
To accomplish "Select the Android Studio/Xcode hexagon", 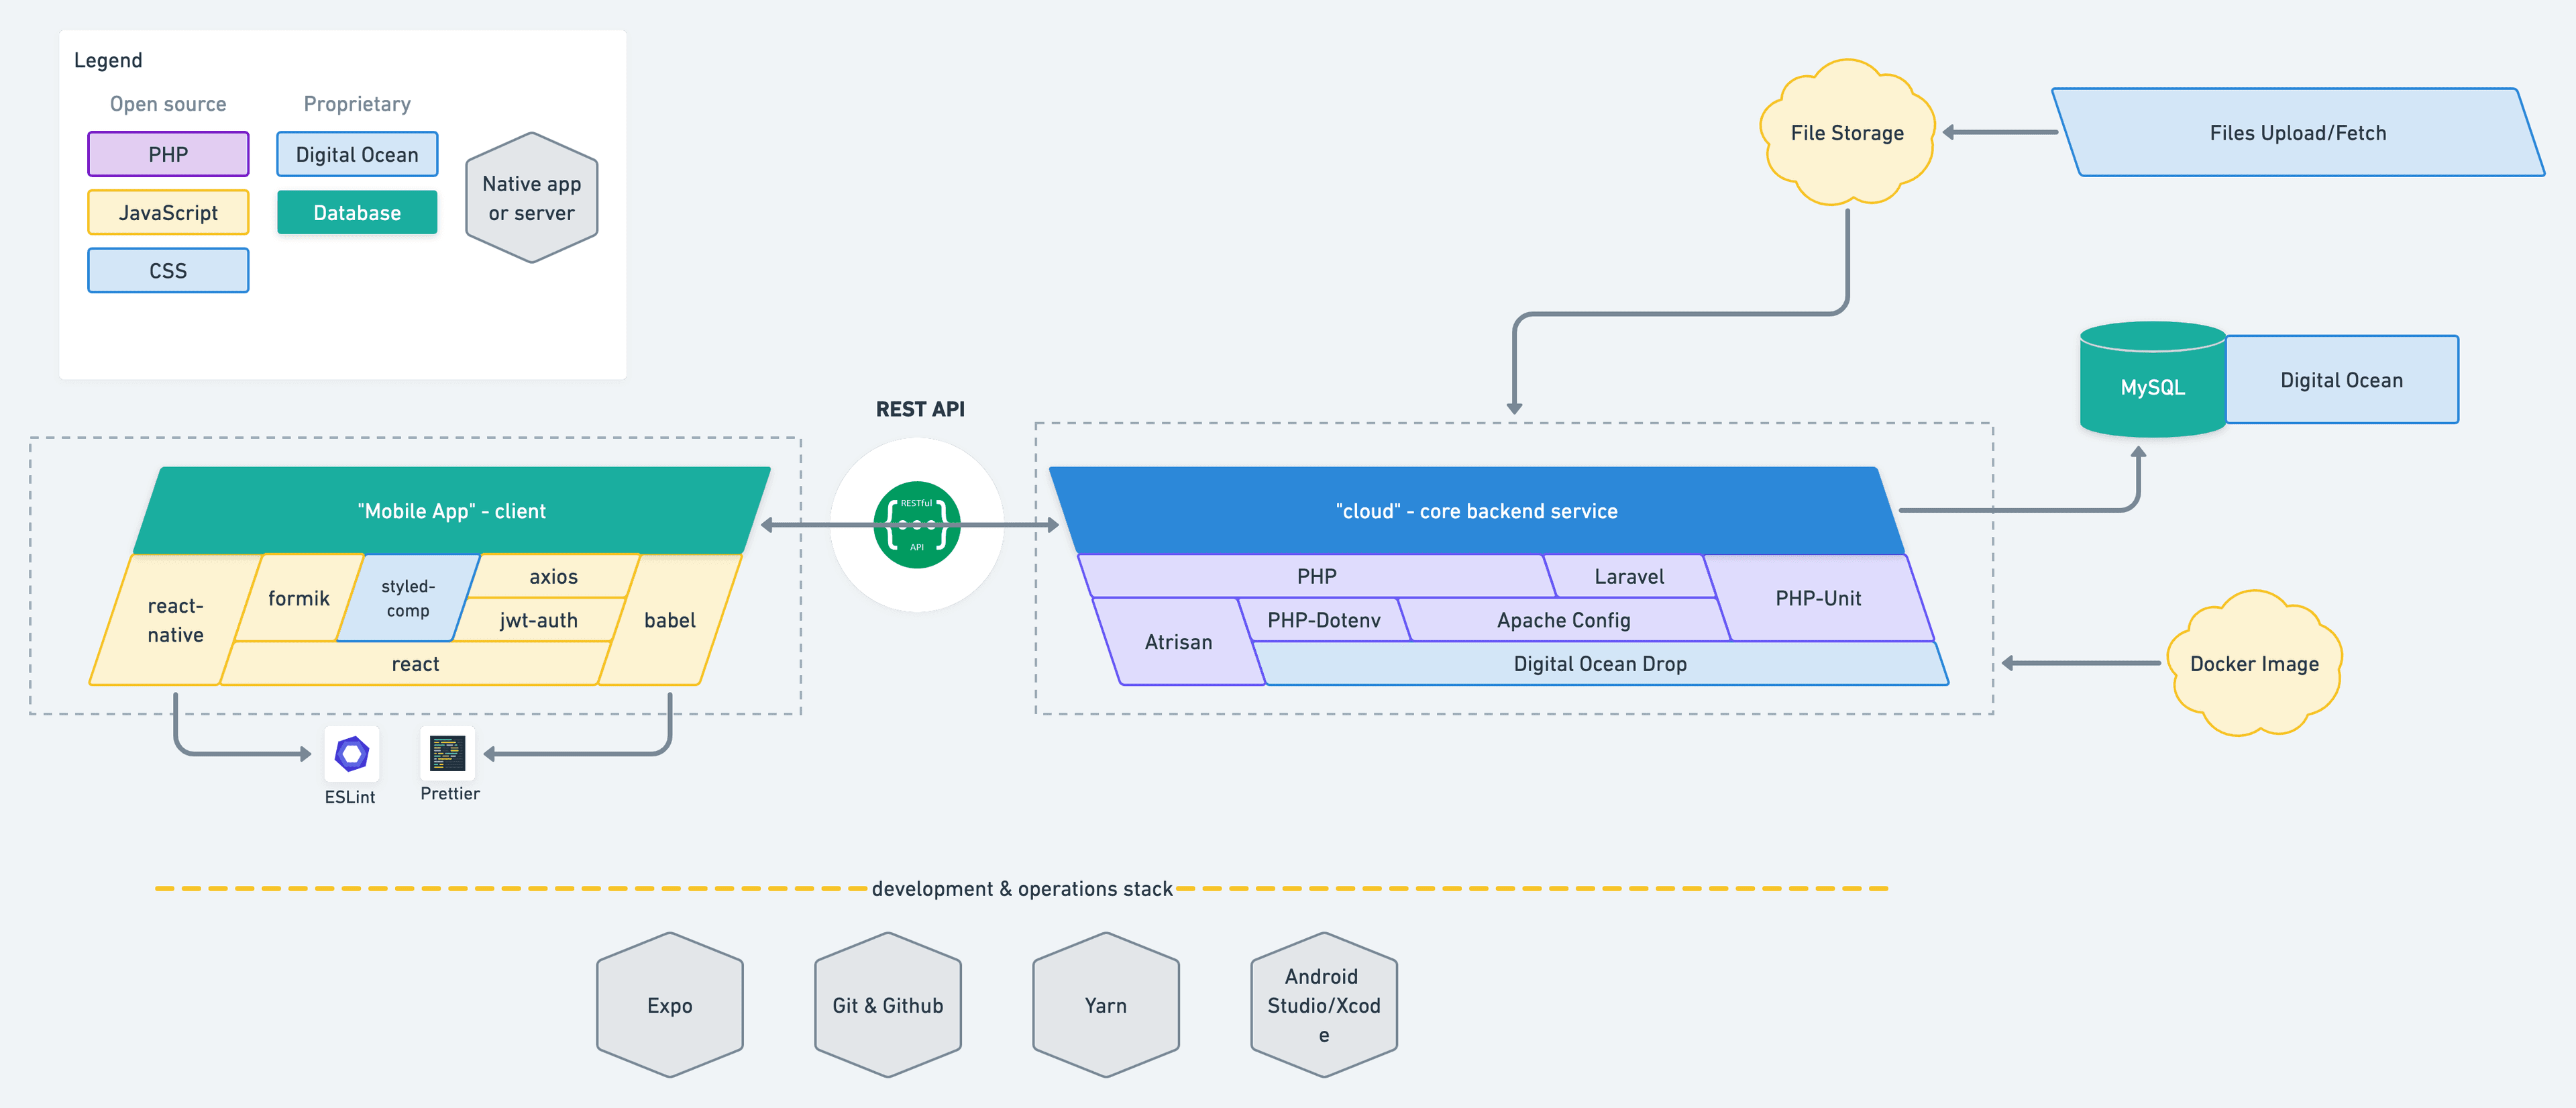I will 1323,1005.
